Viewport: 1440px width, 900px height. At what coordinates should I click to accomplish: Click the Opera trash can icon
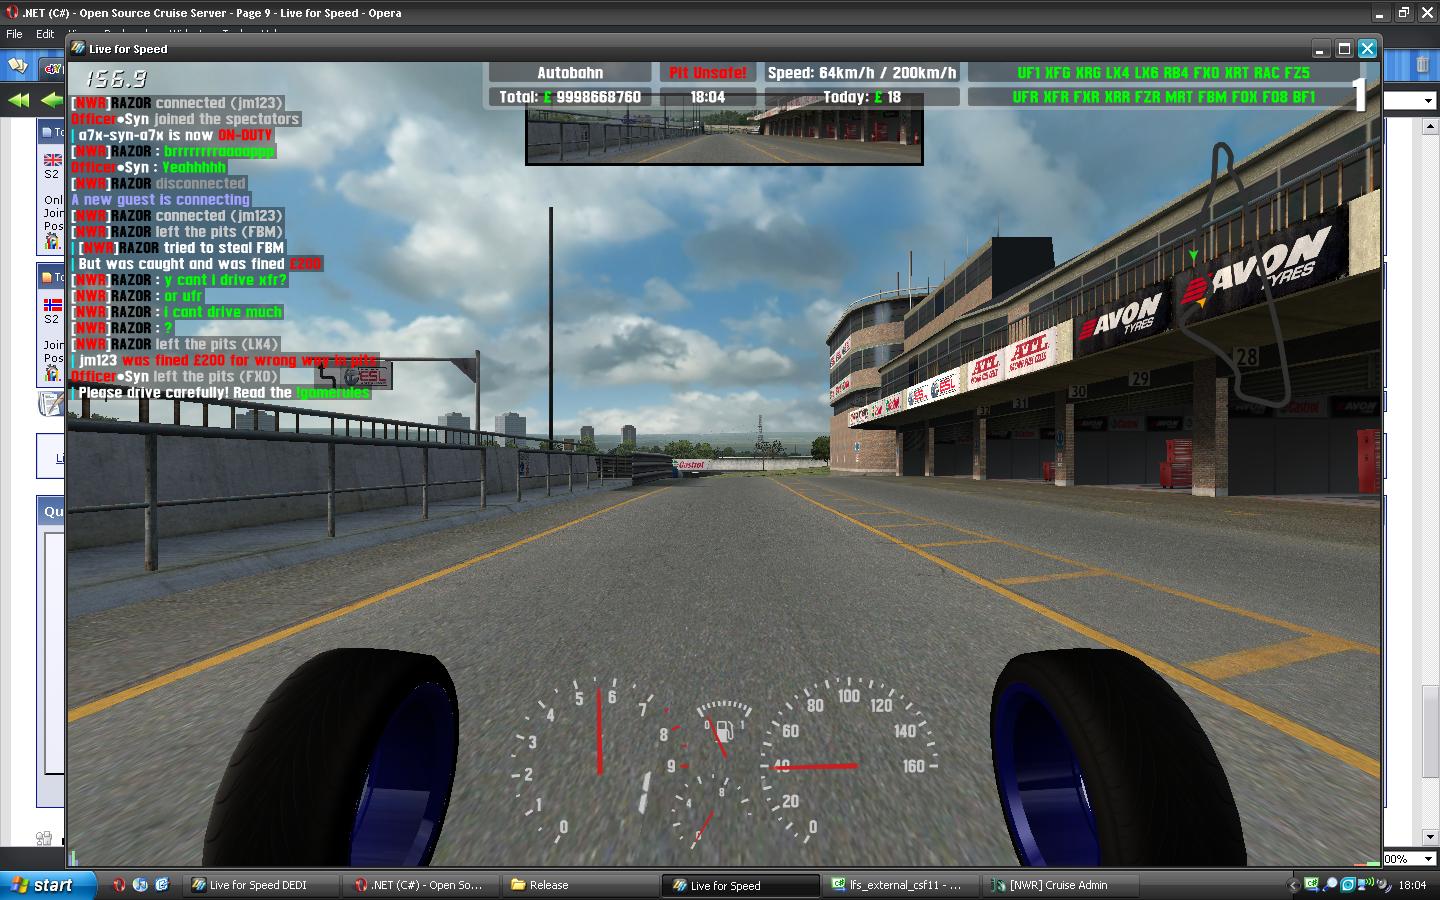(1422, 66)
